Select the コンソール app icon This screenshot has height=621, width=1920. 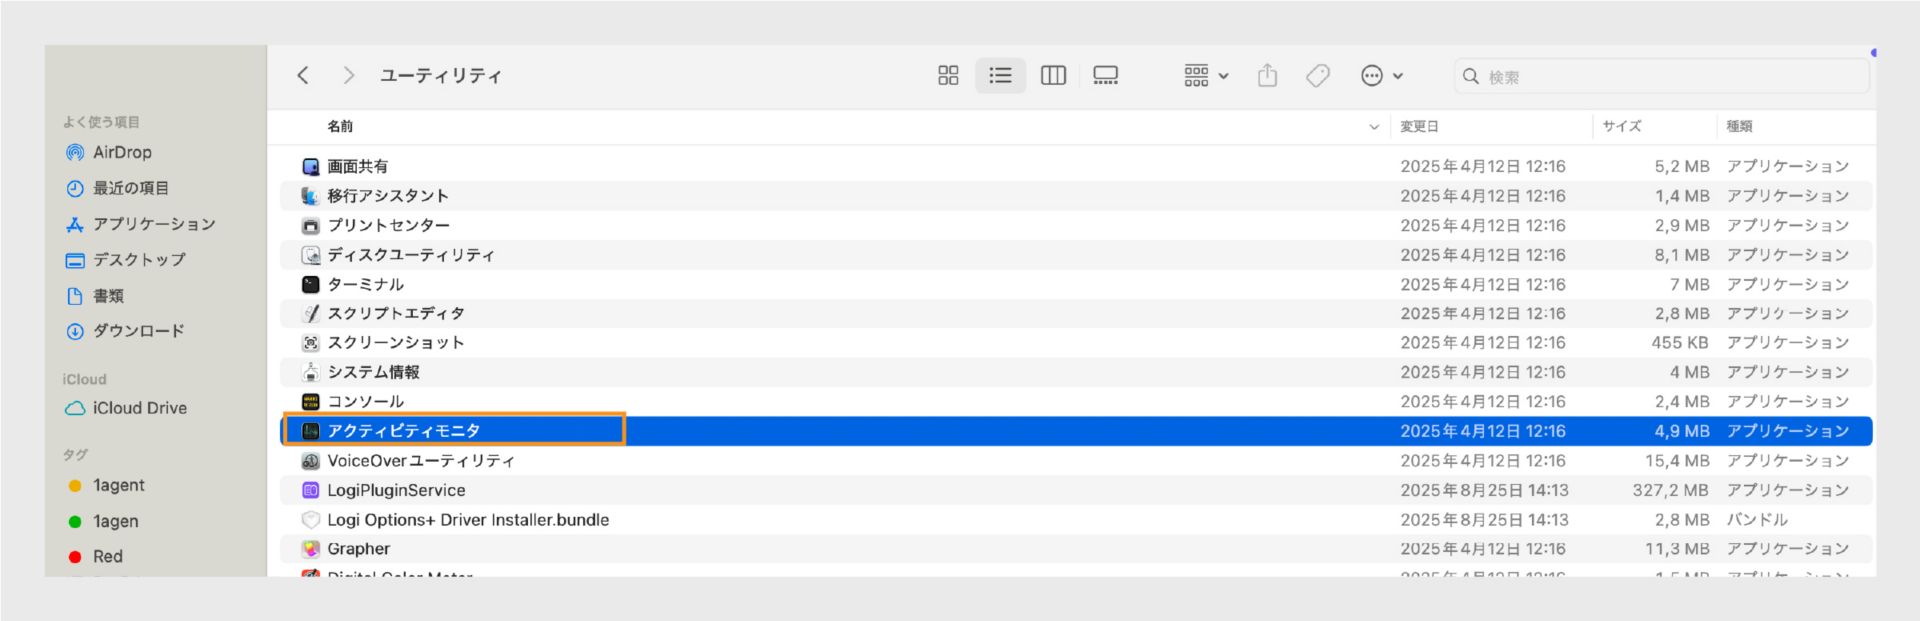(311, 402)
